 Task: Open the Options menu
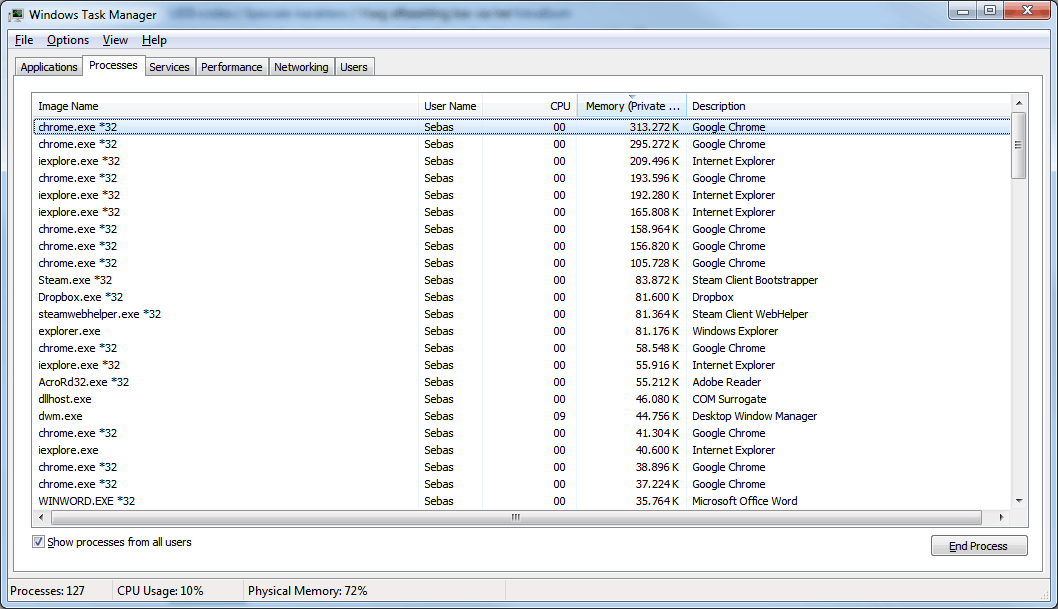coord(67,40)
